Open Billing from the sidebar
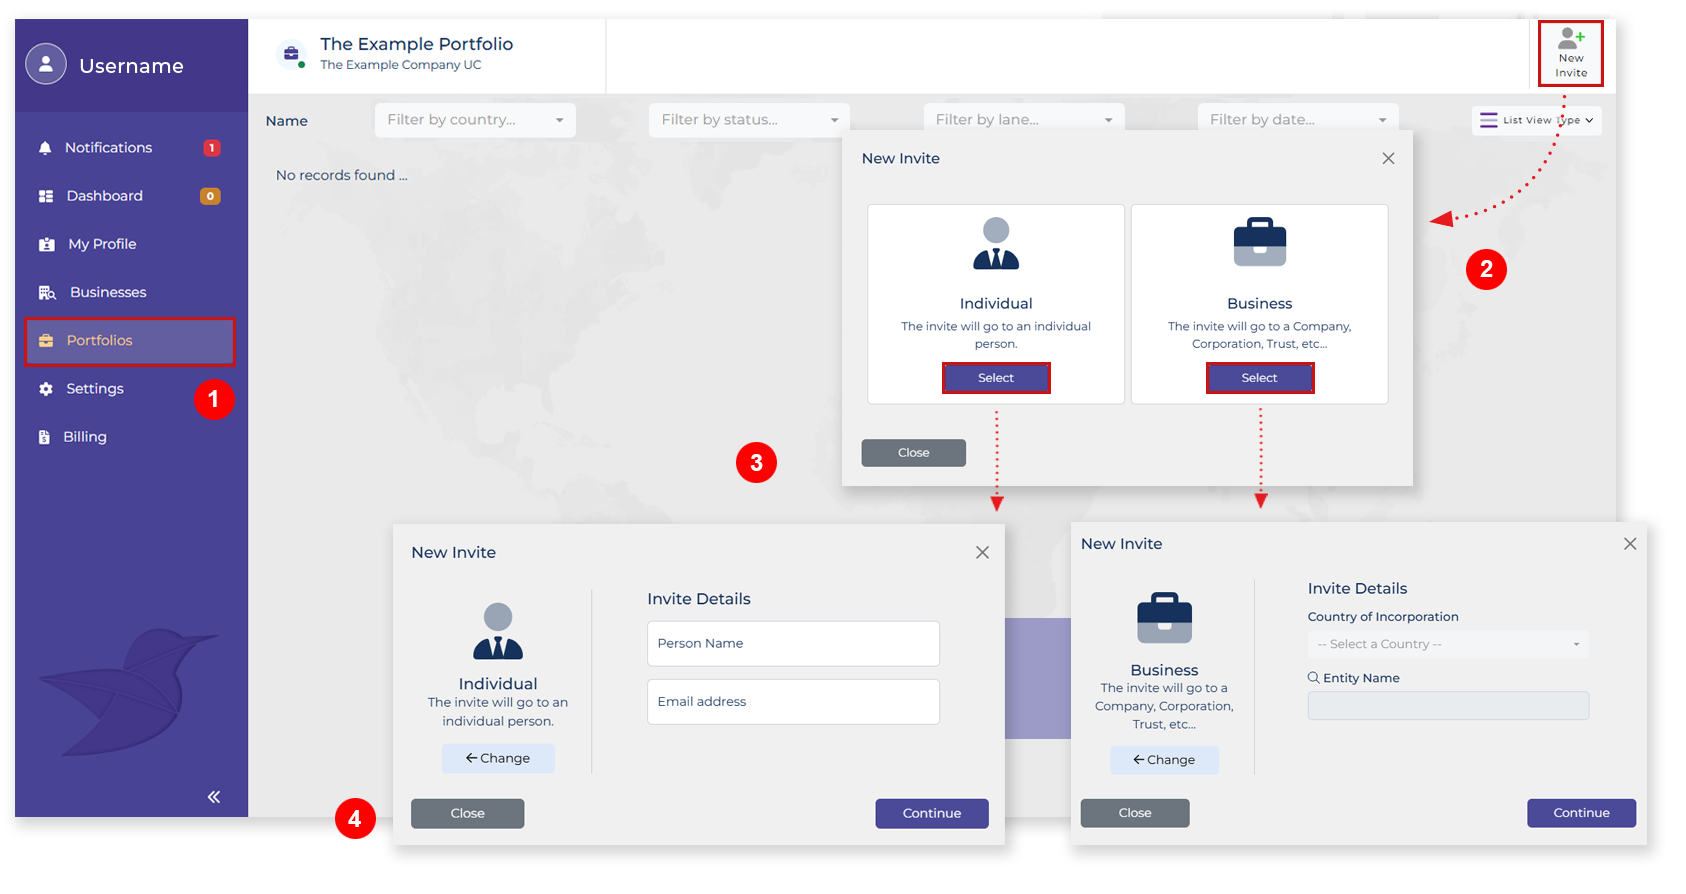This screenshot has height=894, width=1686. [x=130, y=437]
